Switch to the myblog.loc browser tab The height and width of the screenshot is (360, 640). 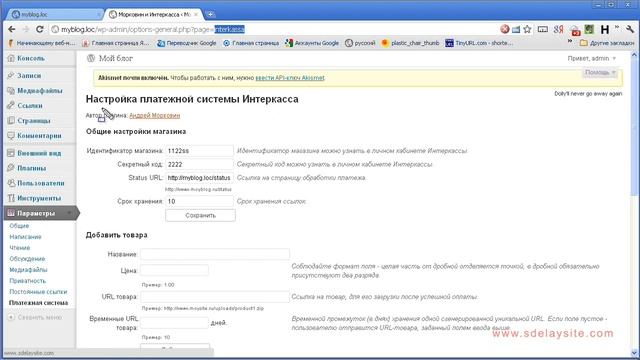(x=54, y=14)
